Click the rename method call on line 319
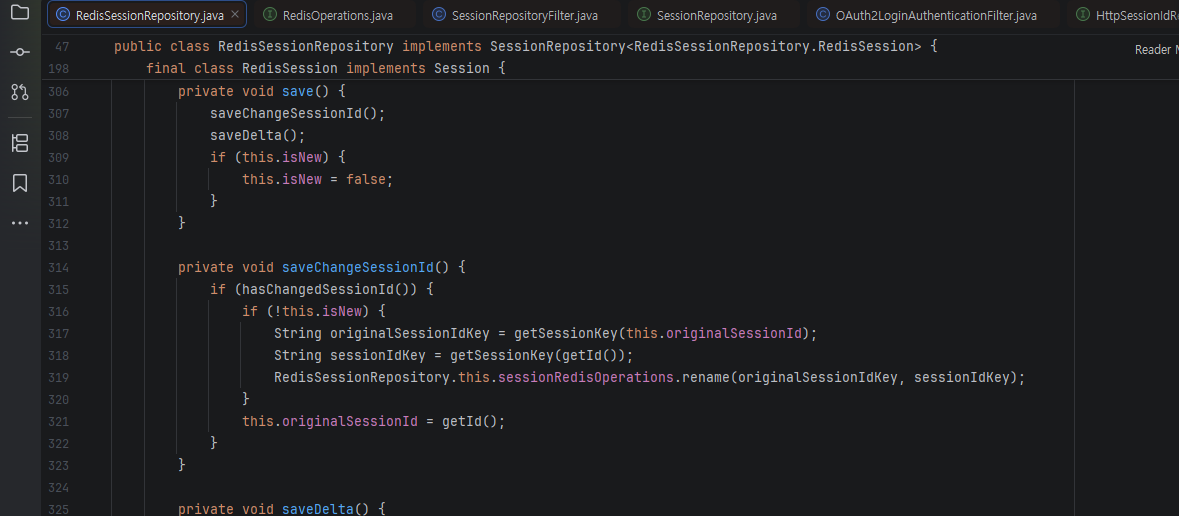 [705, 377]
